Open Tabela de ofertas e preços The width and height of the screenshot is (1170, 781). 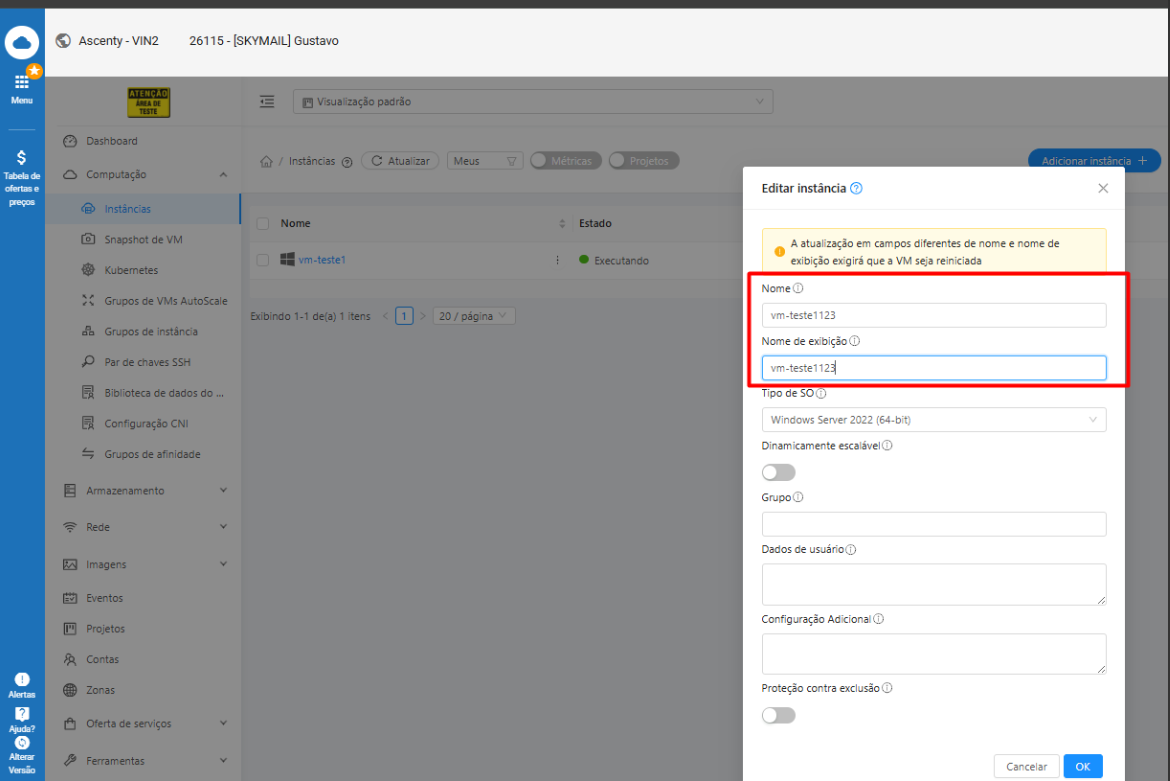(22, 178)
